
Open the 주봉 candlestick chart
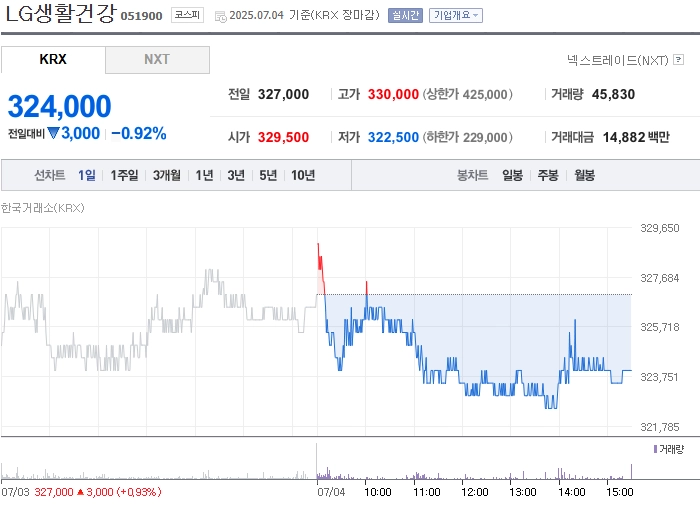(x=548, y=175)
